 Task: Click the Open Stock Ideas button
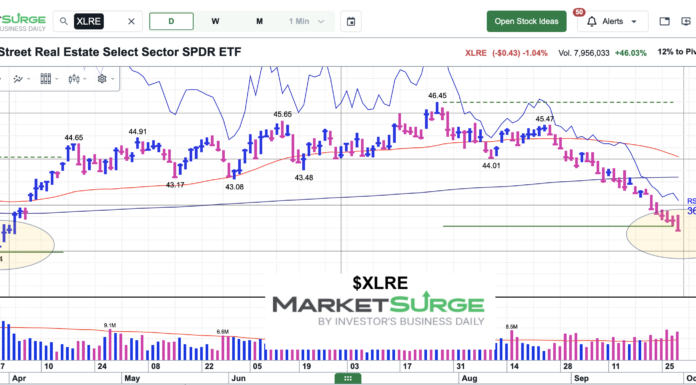(526, 21)
